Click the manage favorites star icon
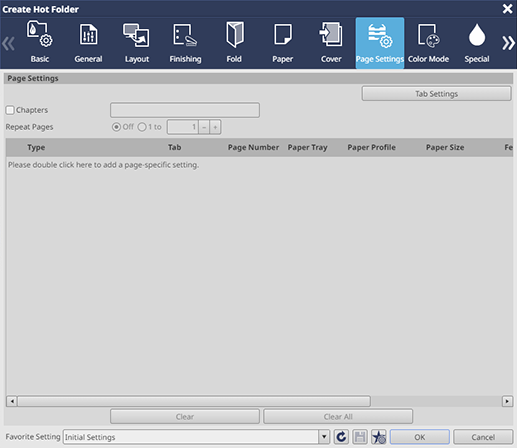This screenshot has width=517, height=448. (x=379, y=437)
